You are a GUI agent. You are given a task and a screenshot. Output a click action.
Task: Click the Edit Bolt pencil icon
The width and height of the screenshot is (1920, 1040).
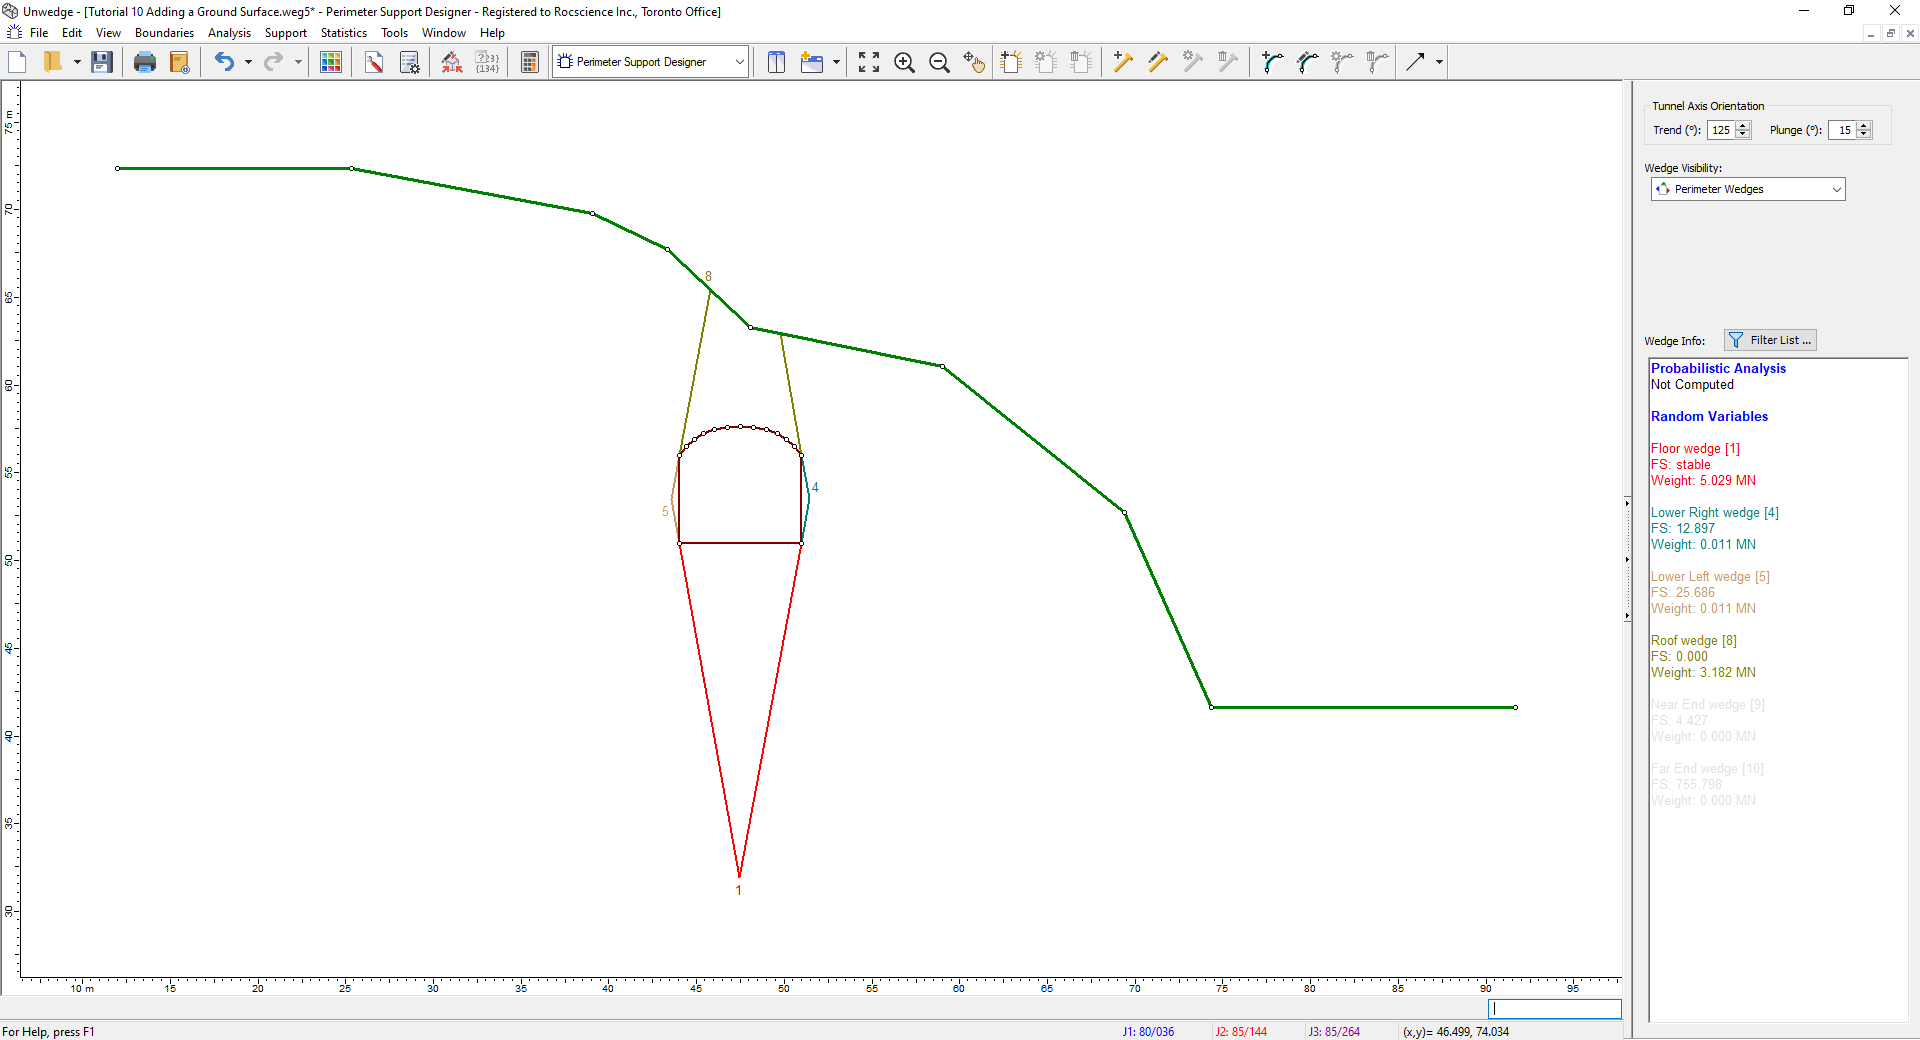pos(1158,62)
